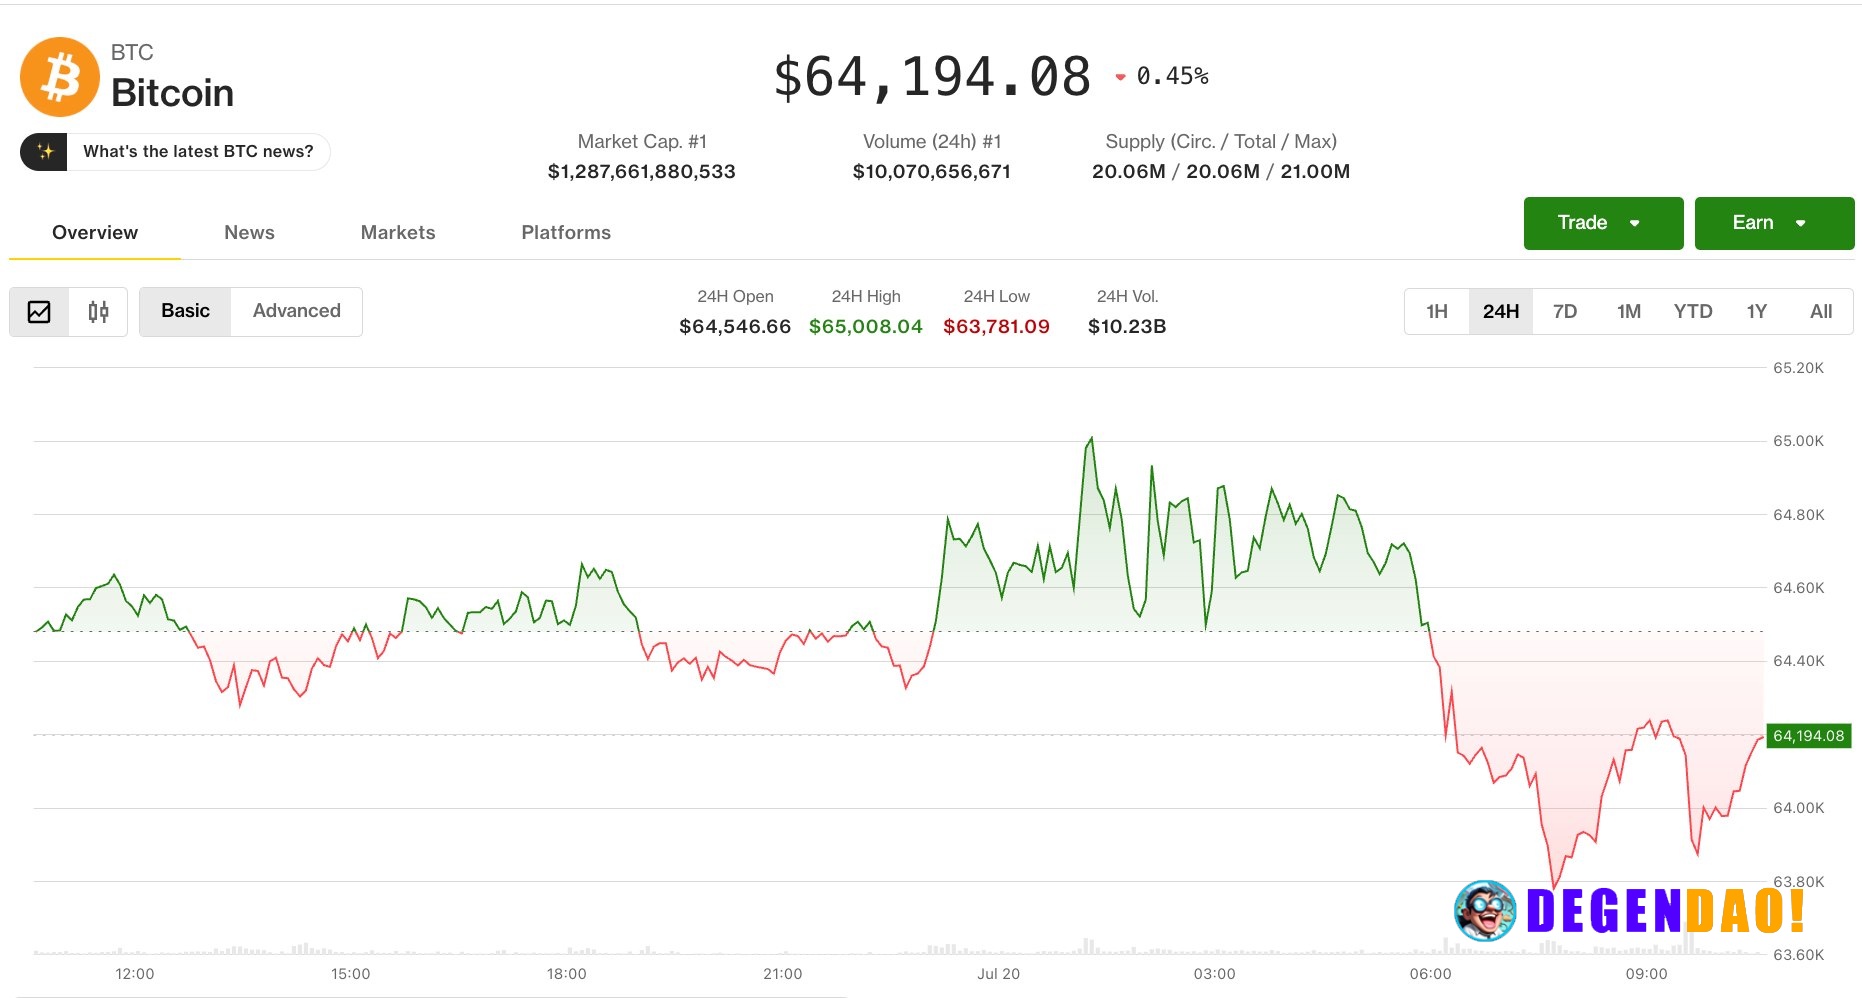The image size is (1862, 998).
Task: Set chart range to YTD
Action: tap(1693, 311)
